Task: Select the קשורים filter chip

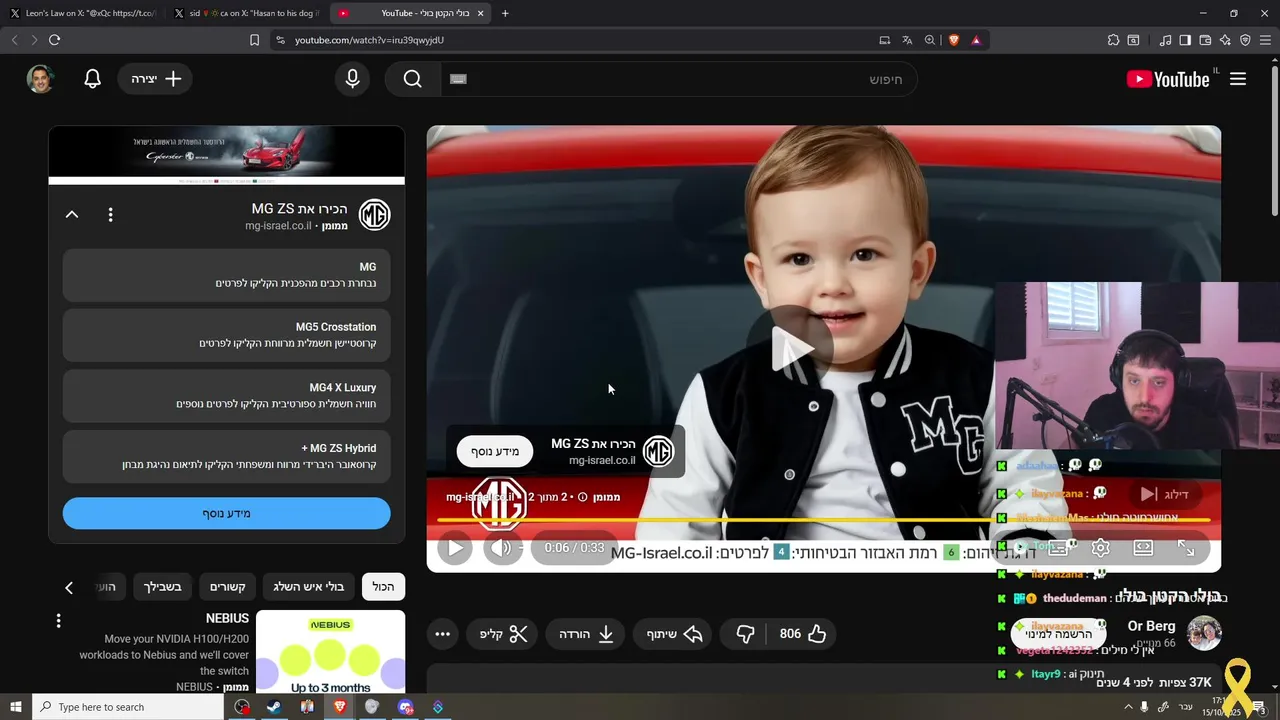Action: coord(228,587)
